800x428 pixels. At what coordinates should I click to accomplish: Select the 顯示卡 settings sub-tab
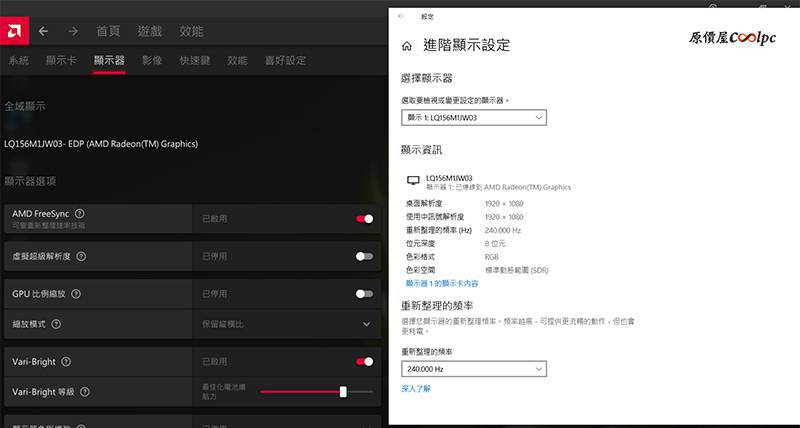click(x=61, y=60)
